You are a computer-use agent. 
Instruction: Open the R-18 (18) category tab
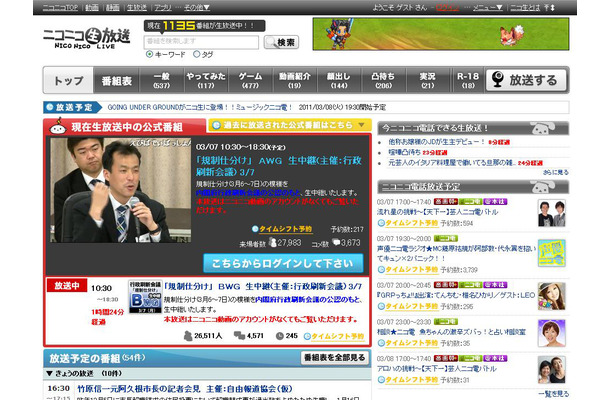click(x=468, y=81)
